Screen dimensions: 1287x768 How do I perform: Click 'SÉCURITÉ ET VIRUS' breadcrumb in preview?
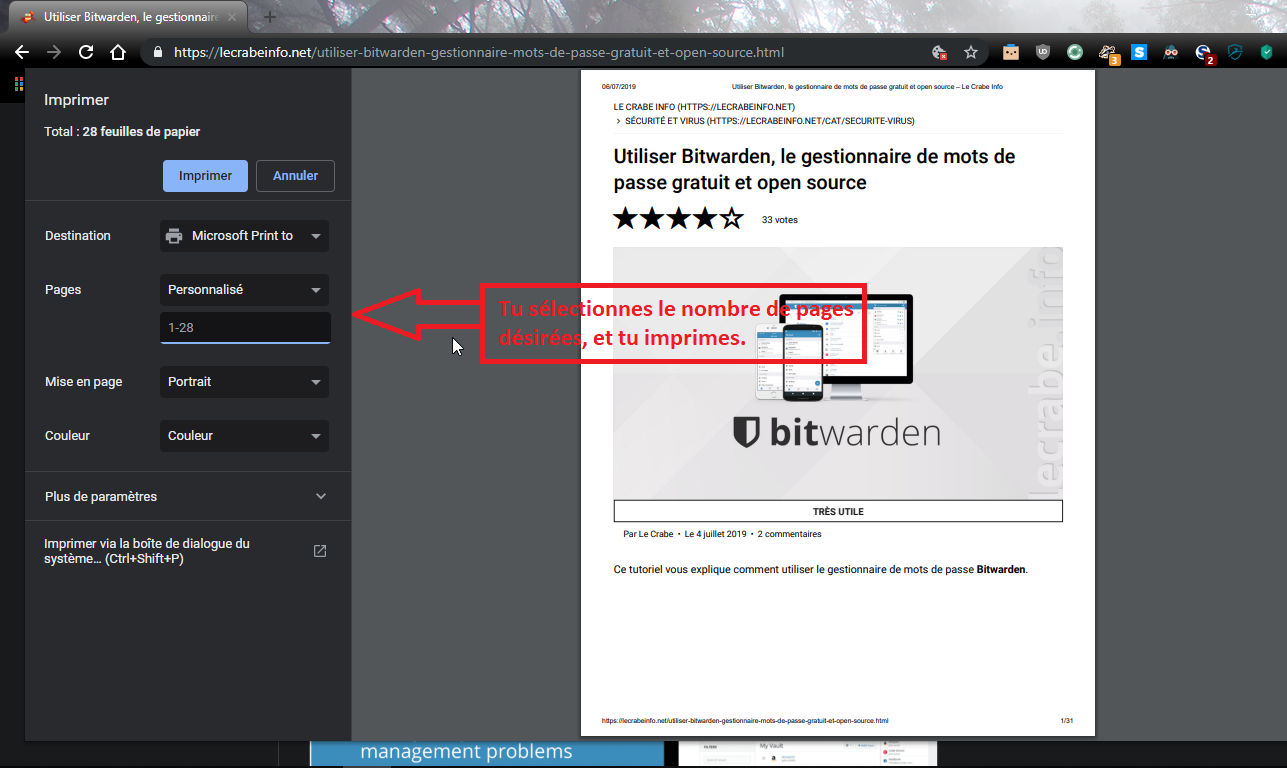click(770, 121)
